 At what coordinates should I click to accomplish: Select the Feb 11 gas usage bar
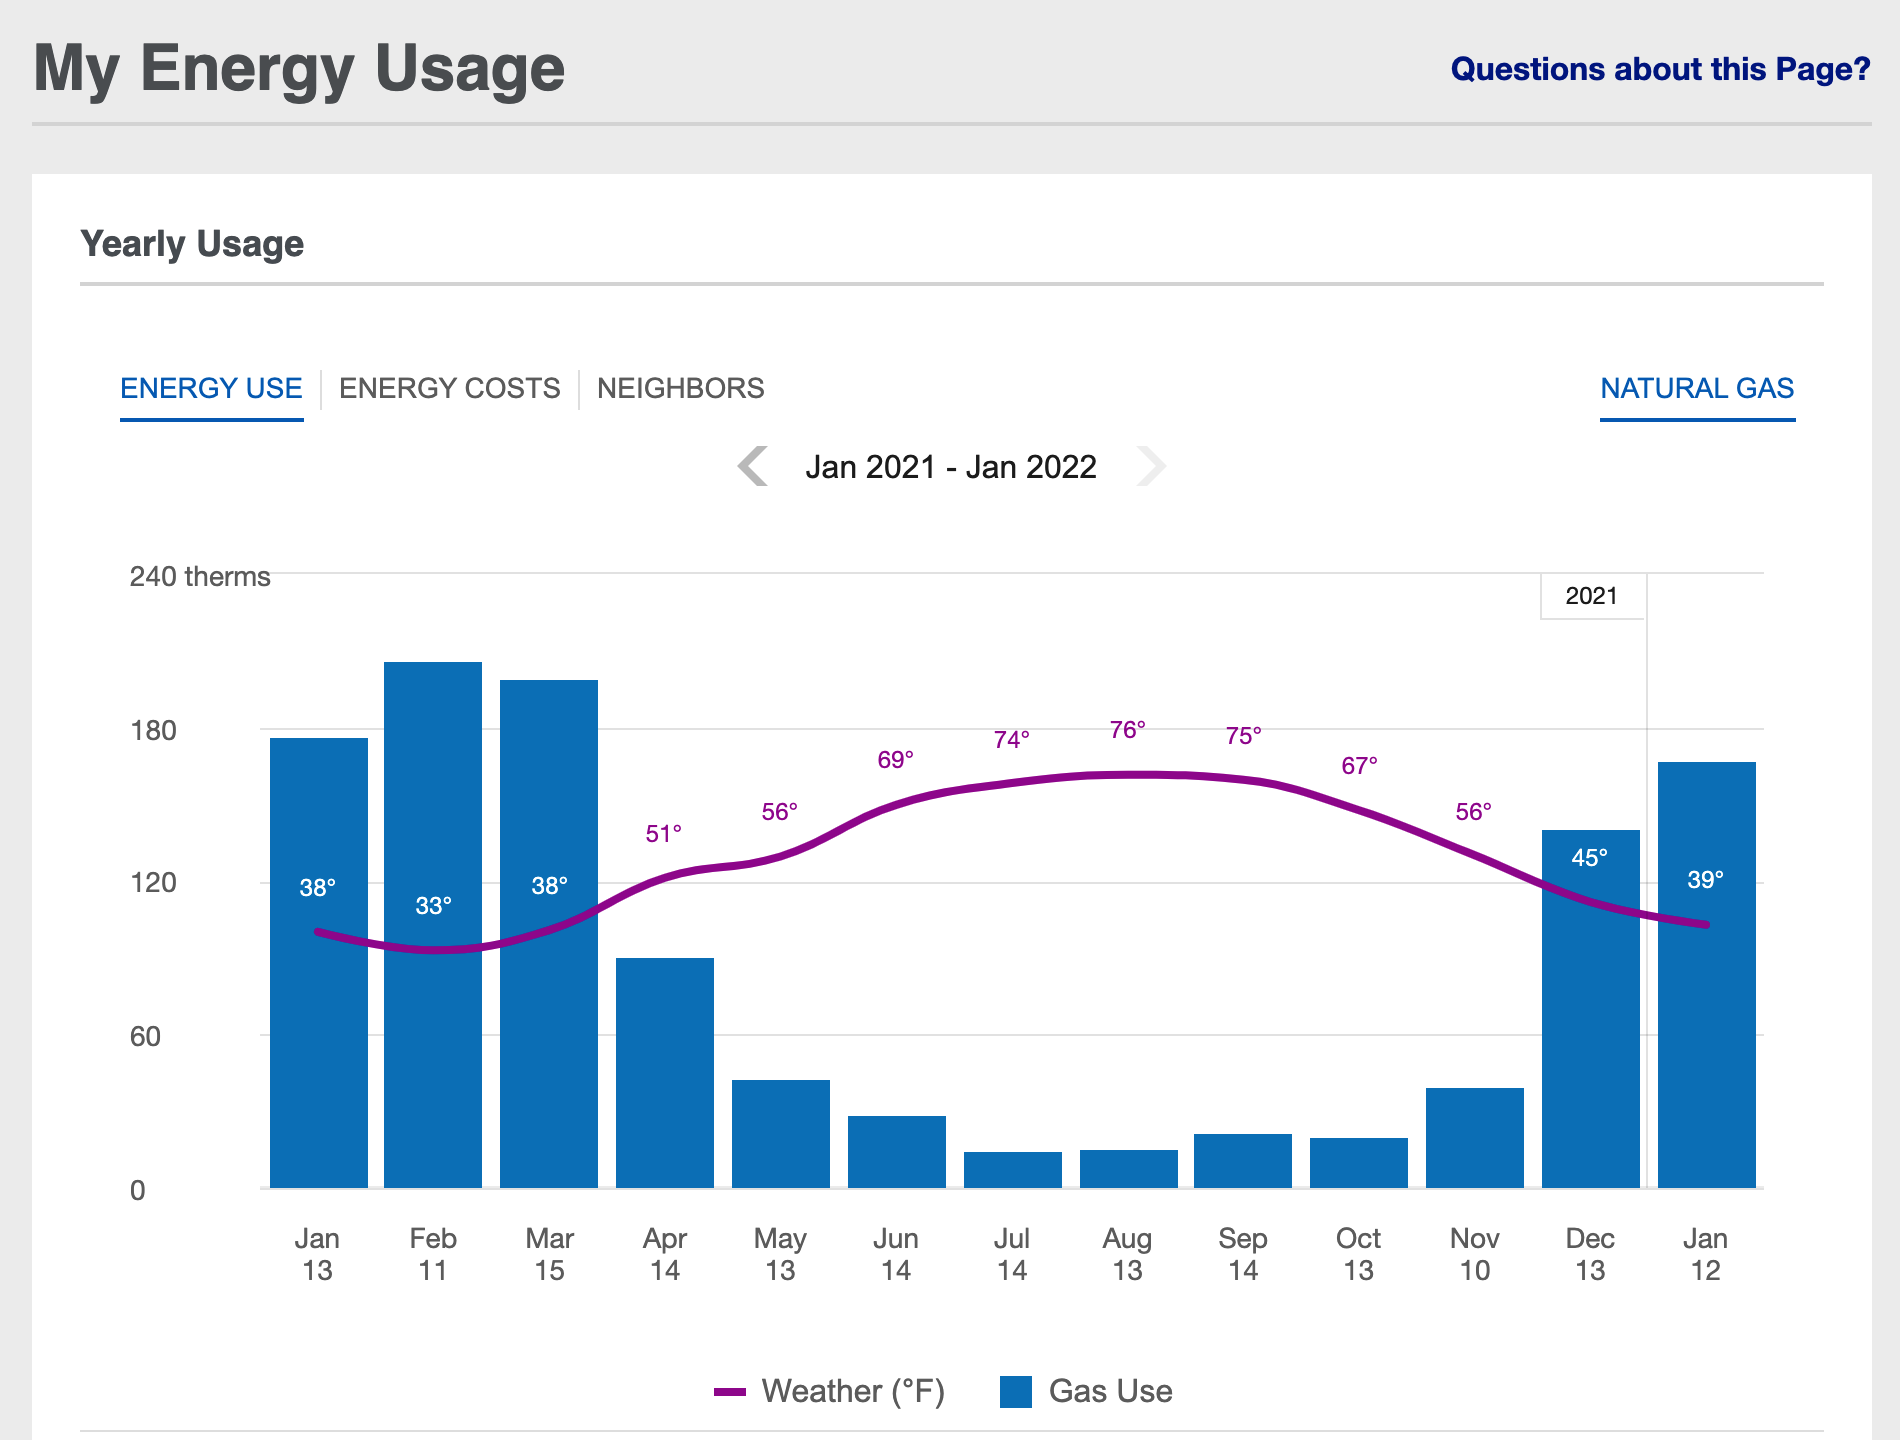tap(433, 925)
